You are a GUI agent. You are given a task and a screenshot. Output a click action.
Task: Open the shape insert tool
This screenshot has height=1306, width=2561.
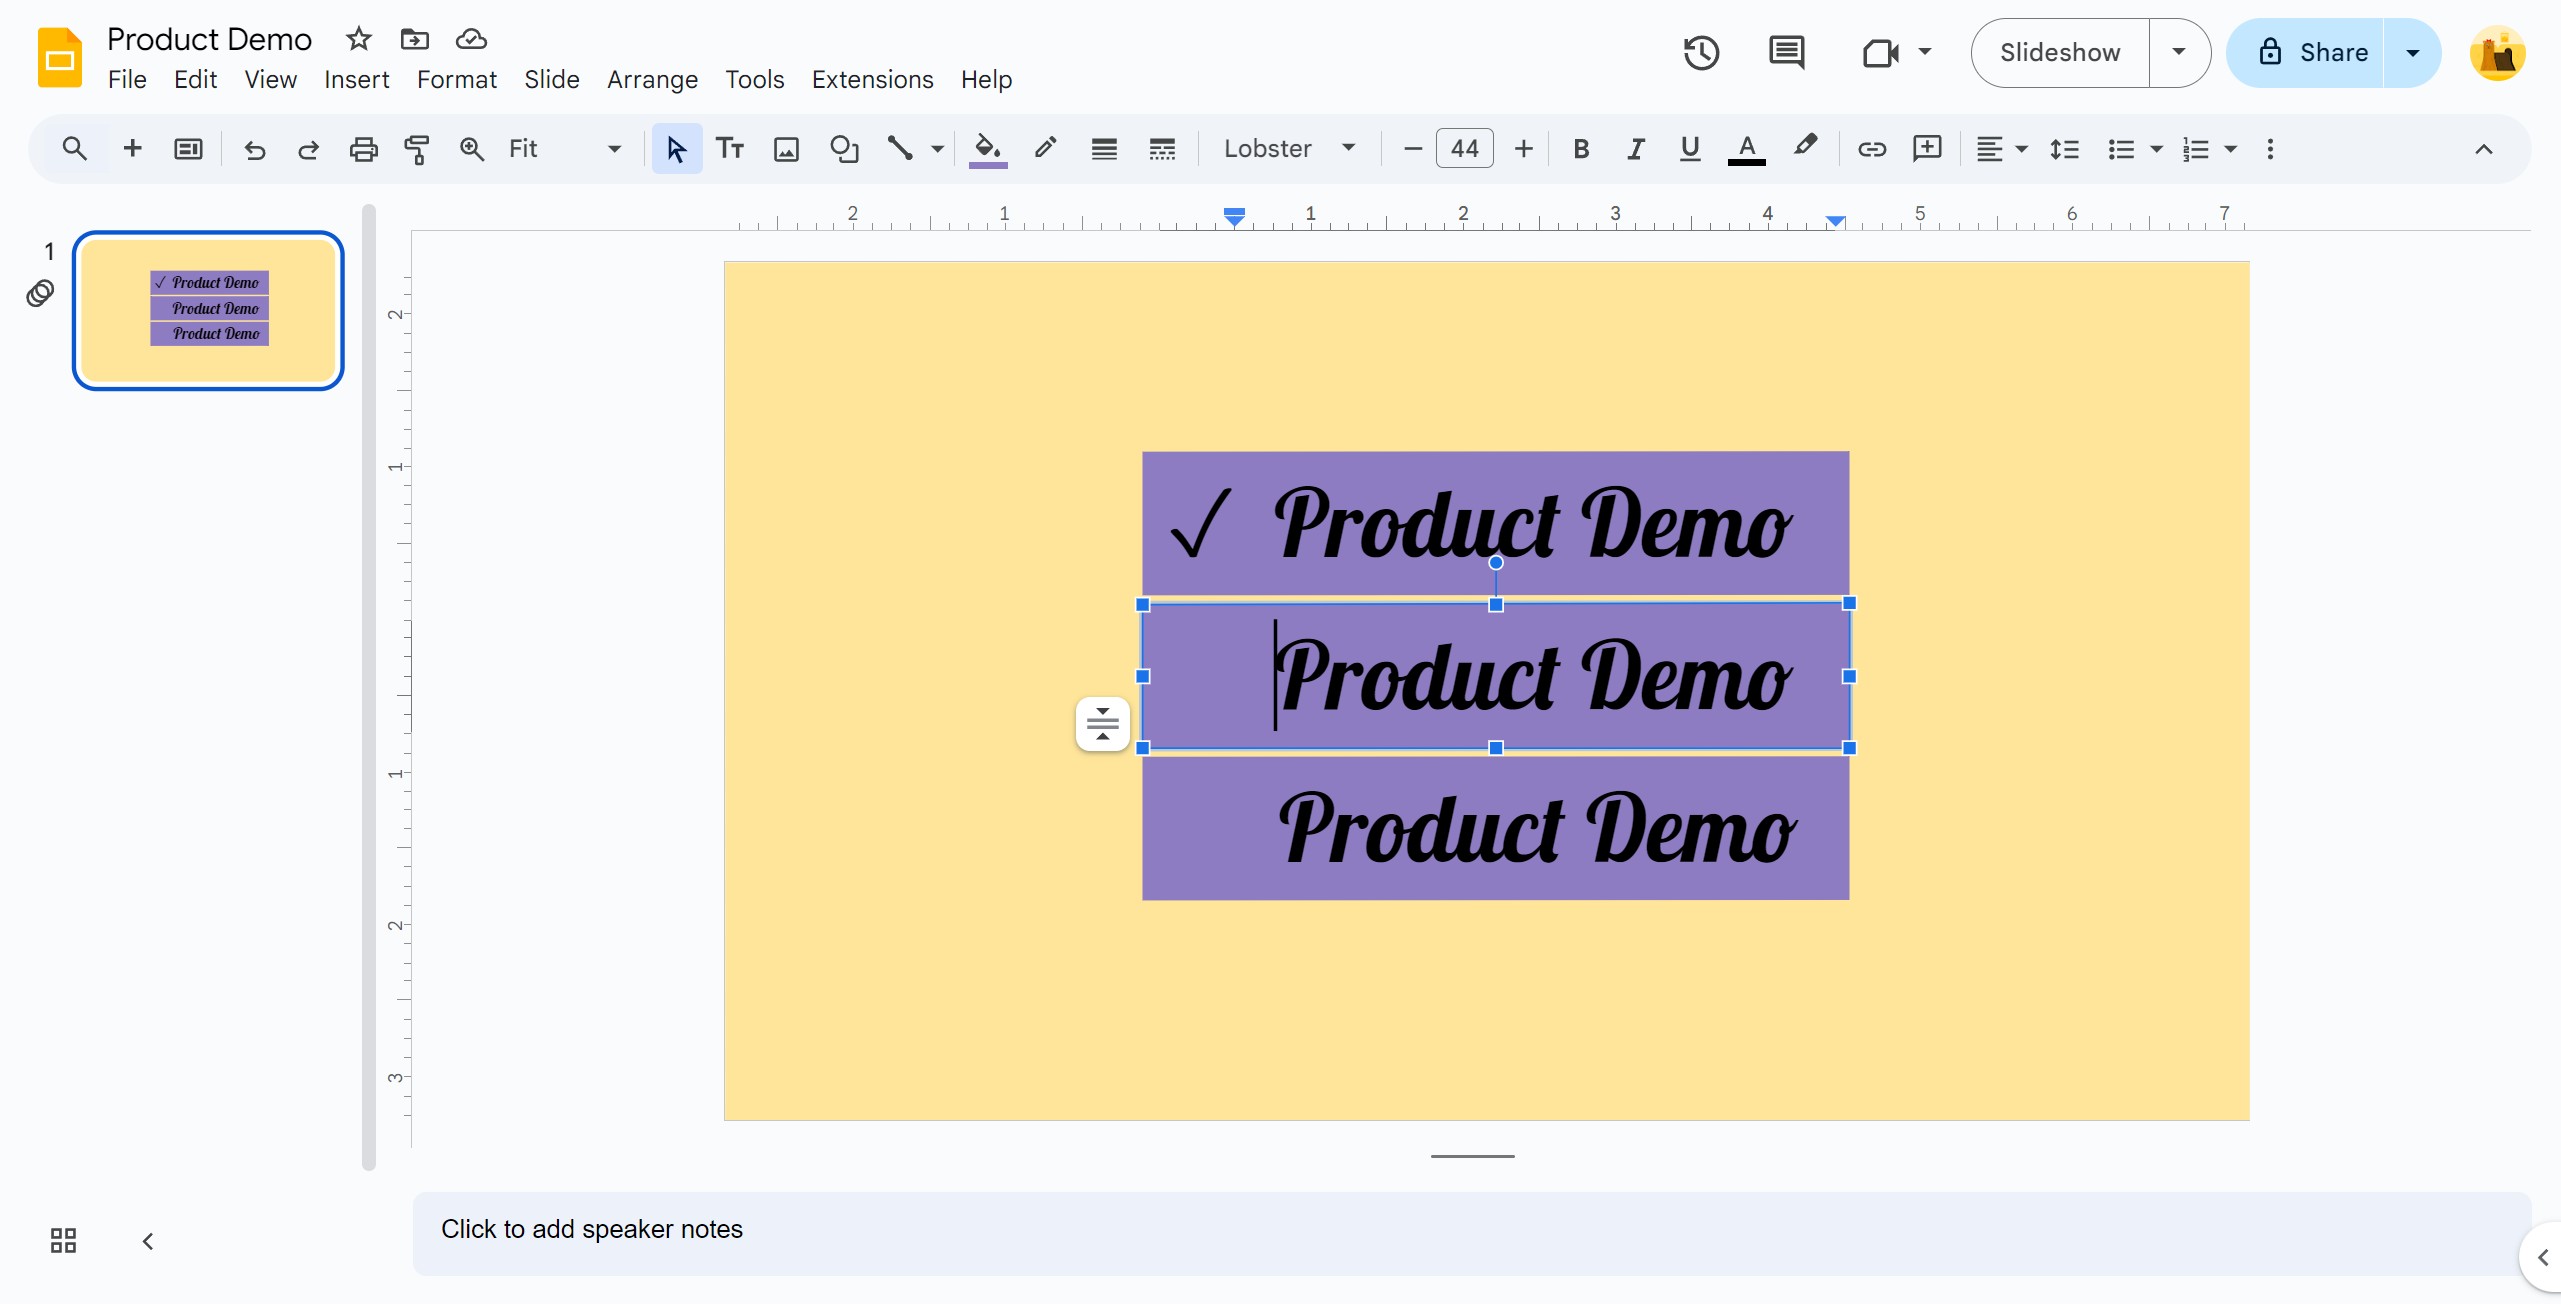pos(844,149)
